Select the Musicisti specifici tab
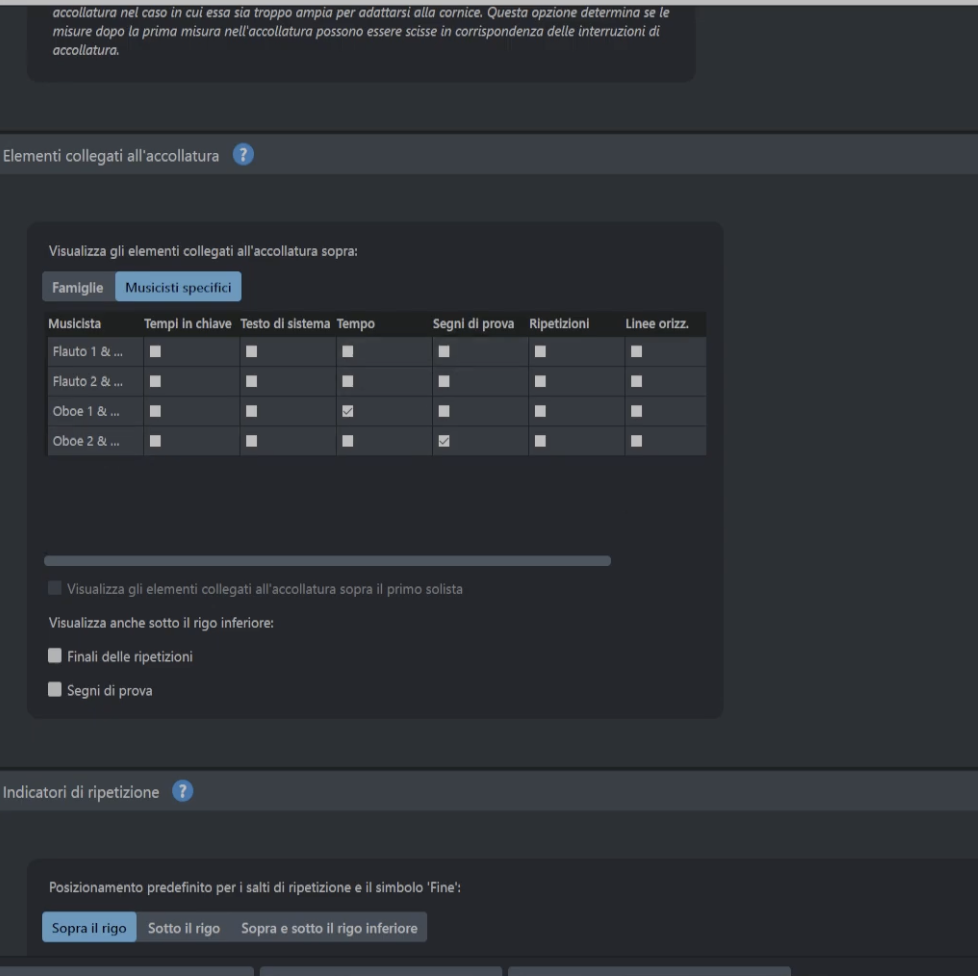978x976 pixels. (178, 287)
